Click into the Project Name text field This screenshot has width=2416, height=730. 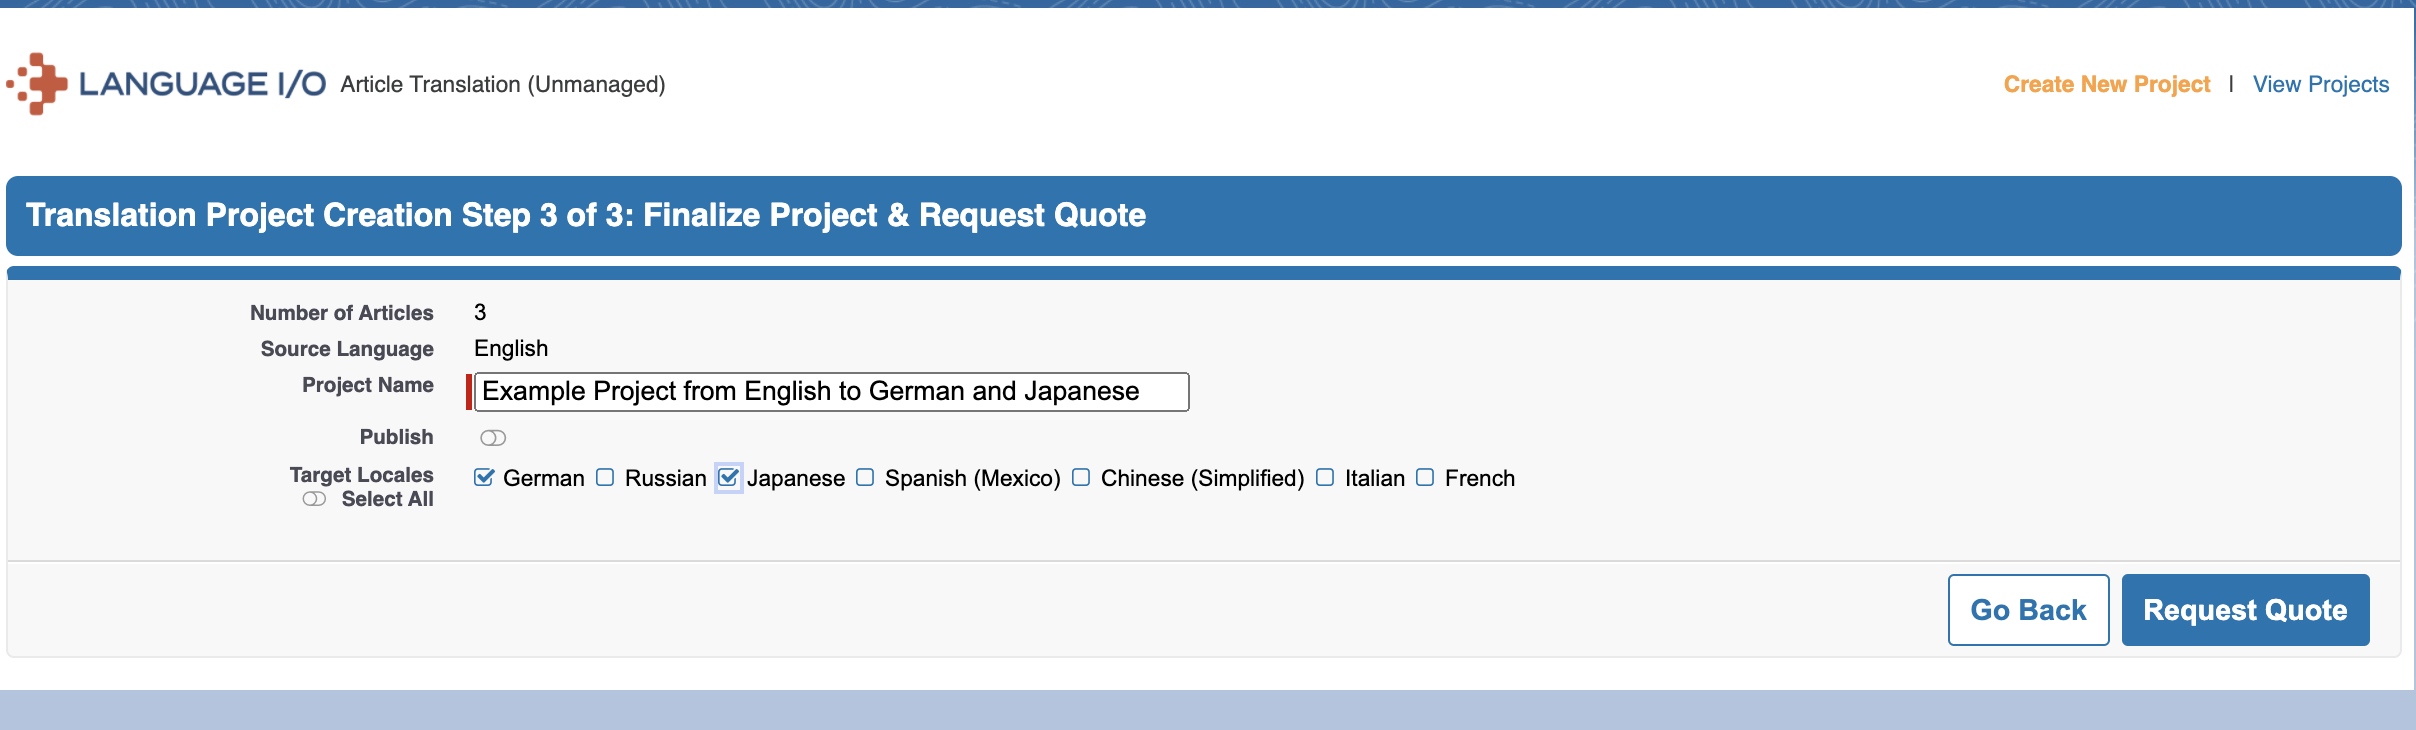(830, 392)
